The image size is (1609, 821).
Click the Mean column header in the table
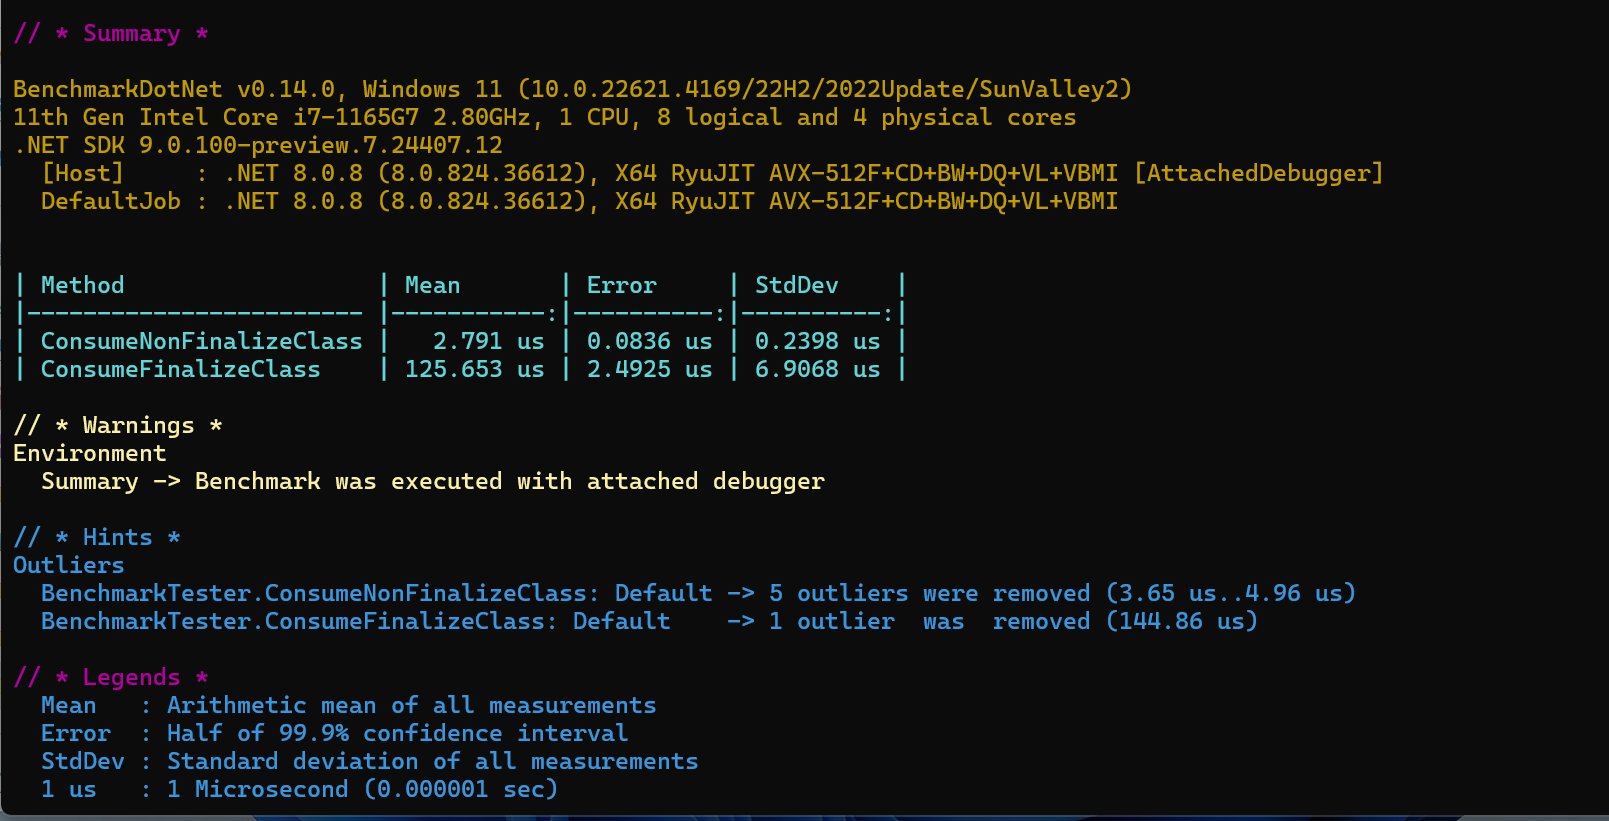(x=432, y=286)
